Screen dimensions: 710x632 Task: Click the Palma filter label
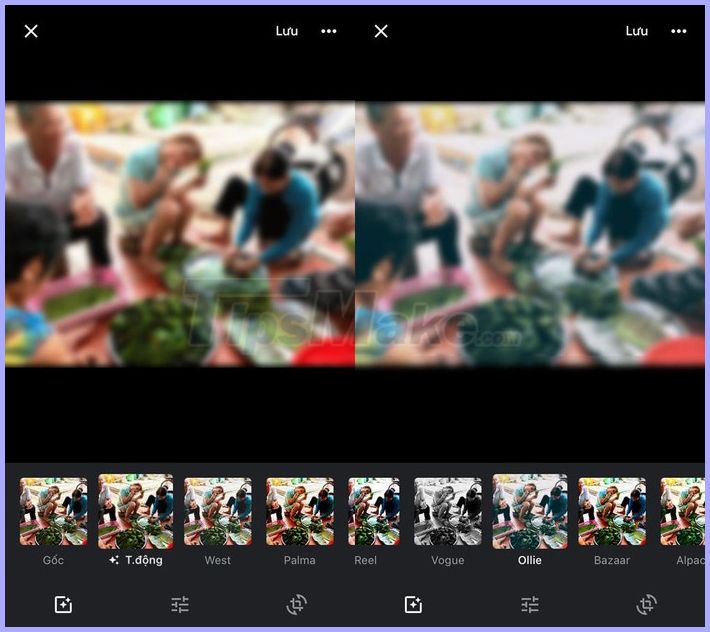point(300,560)
